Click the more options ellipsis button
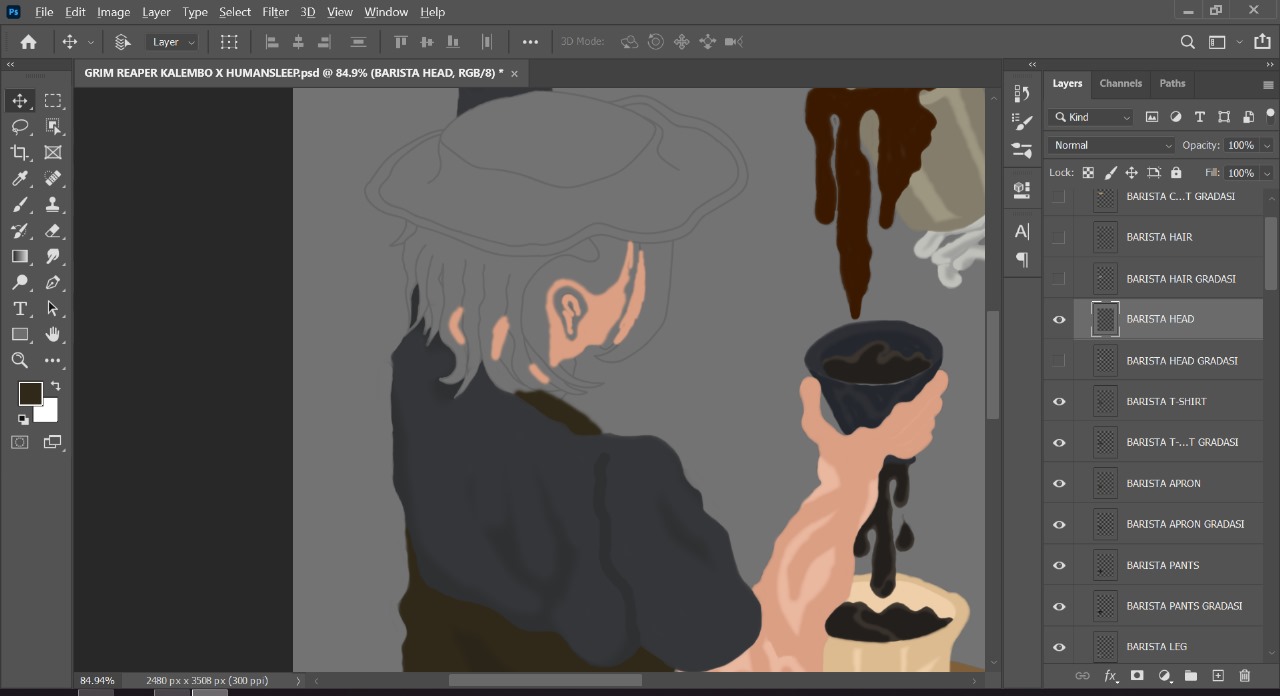Image resolution: width=1280 pixels, height=696 pixels. pyautogui.click(x=530, y=42)
